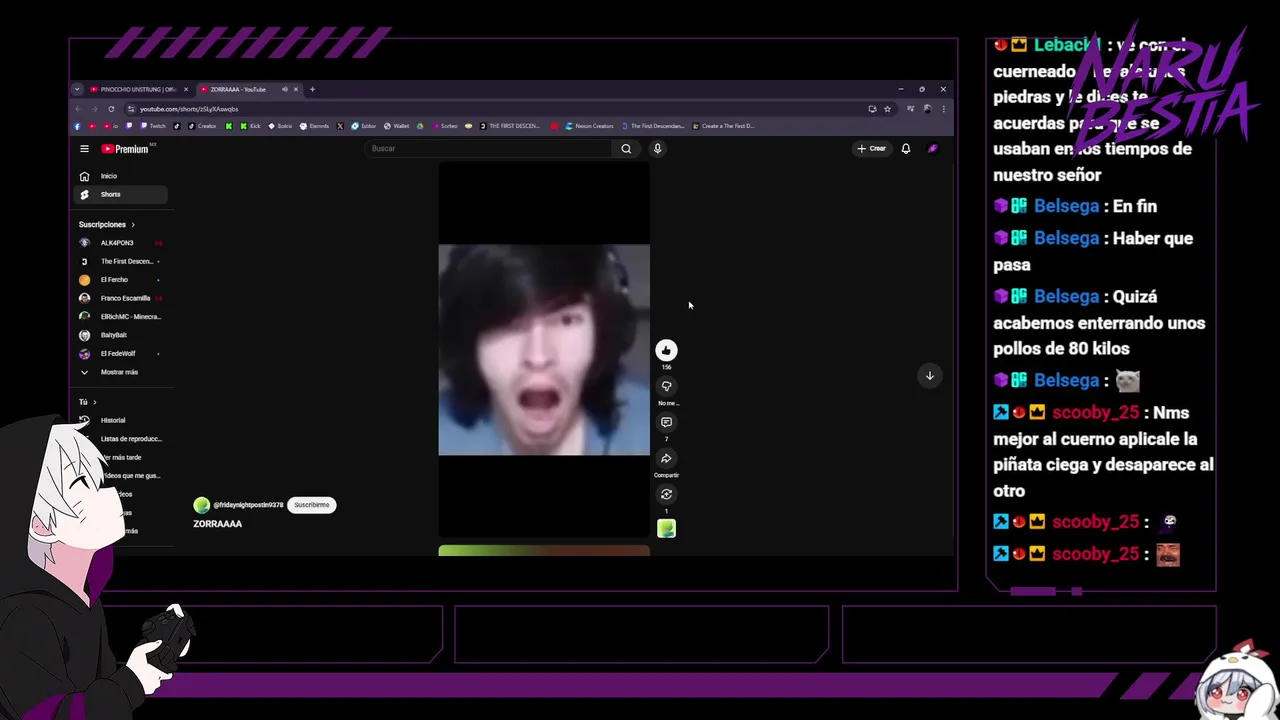Go to next short with down arrow
Viewport: 1280px width, 720px height.
tap(929, 376)
